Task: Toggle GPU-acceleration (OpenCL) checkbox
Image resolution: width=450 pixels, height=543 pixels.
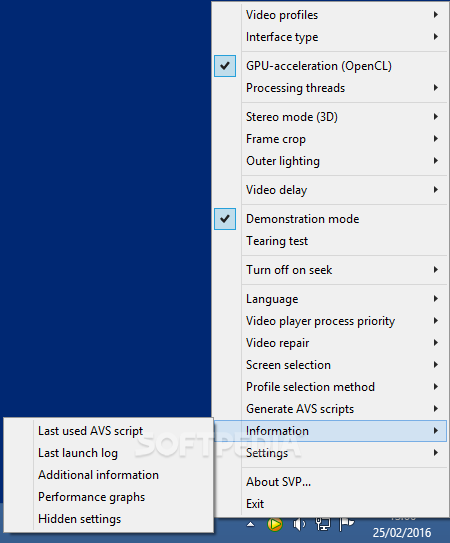Action: (x=225, y=66)
